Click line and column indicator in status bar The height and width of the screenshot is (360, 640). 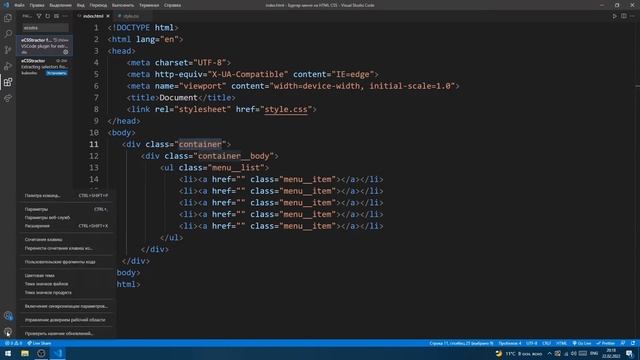pos(461,343)
